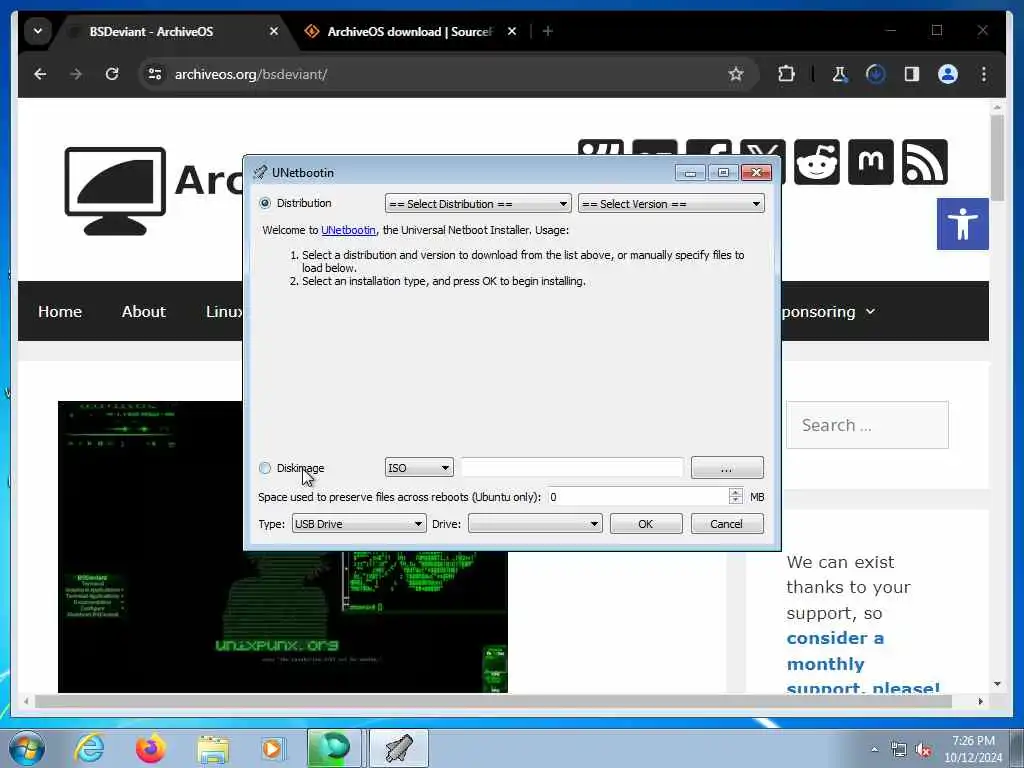Open Windows Media Player from taskbar
Viewport: 1024px width, 768px height.
coord(272,748)
